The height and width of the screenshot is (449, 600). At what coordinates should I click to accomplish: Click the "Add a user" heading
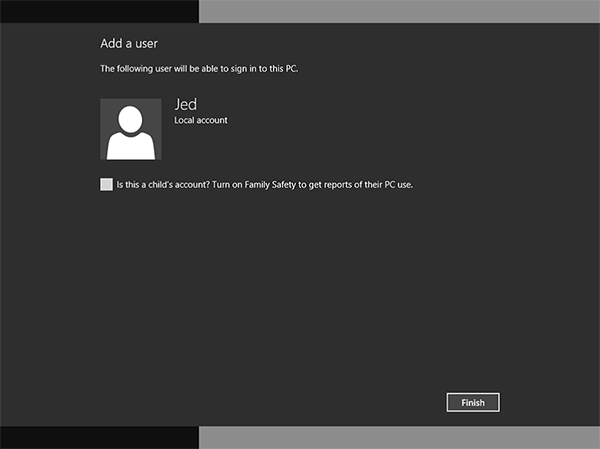click(129, 44)
